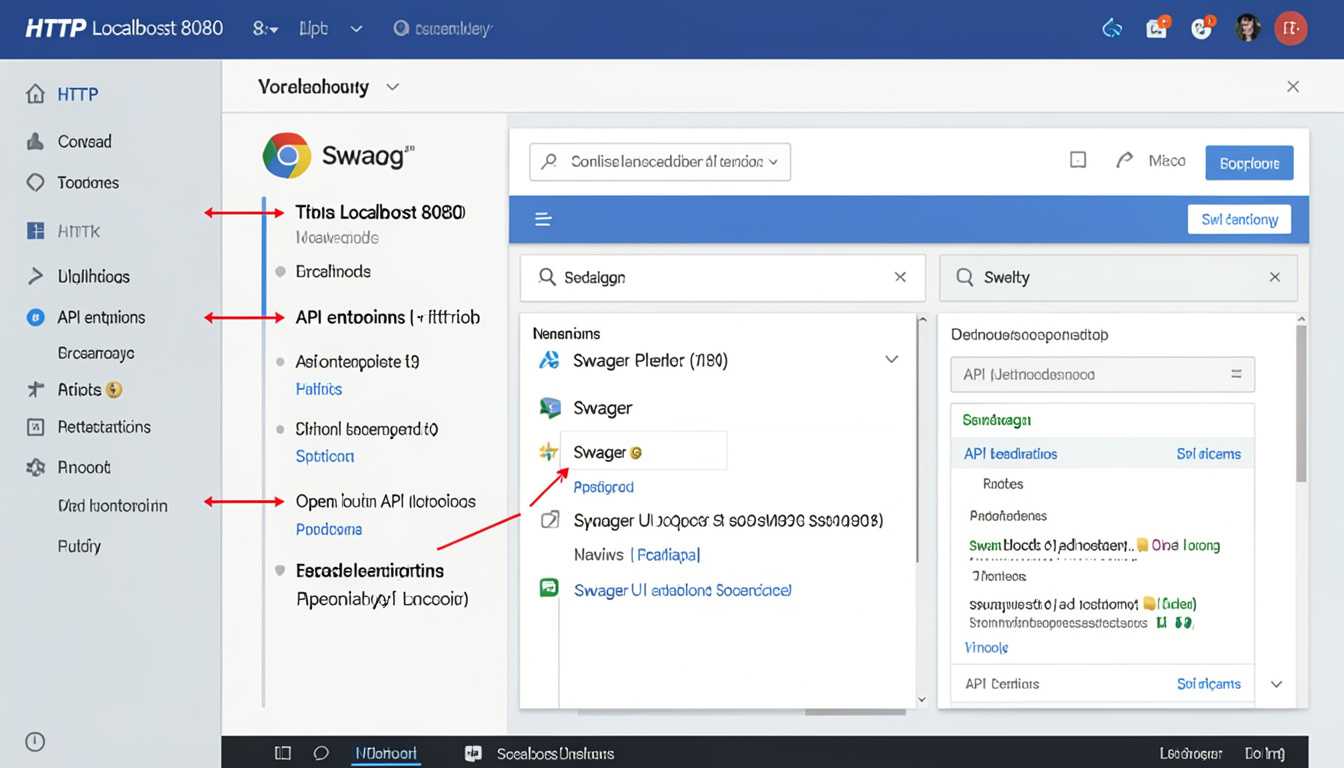Viewport: 1344px width, 768px height.
Task: Expand the Vorelaohourty dropdown chevron
Action: [393, 87]
